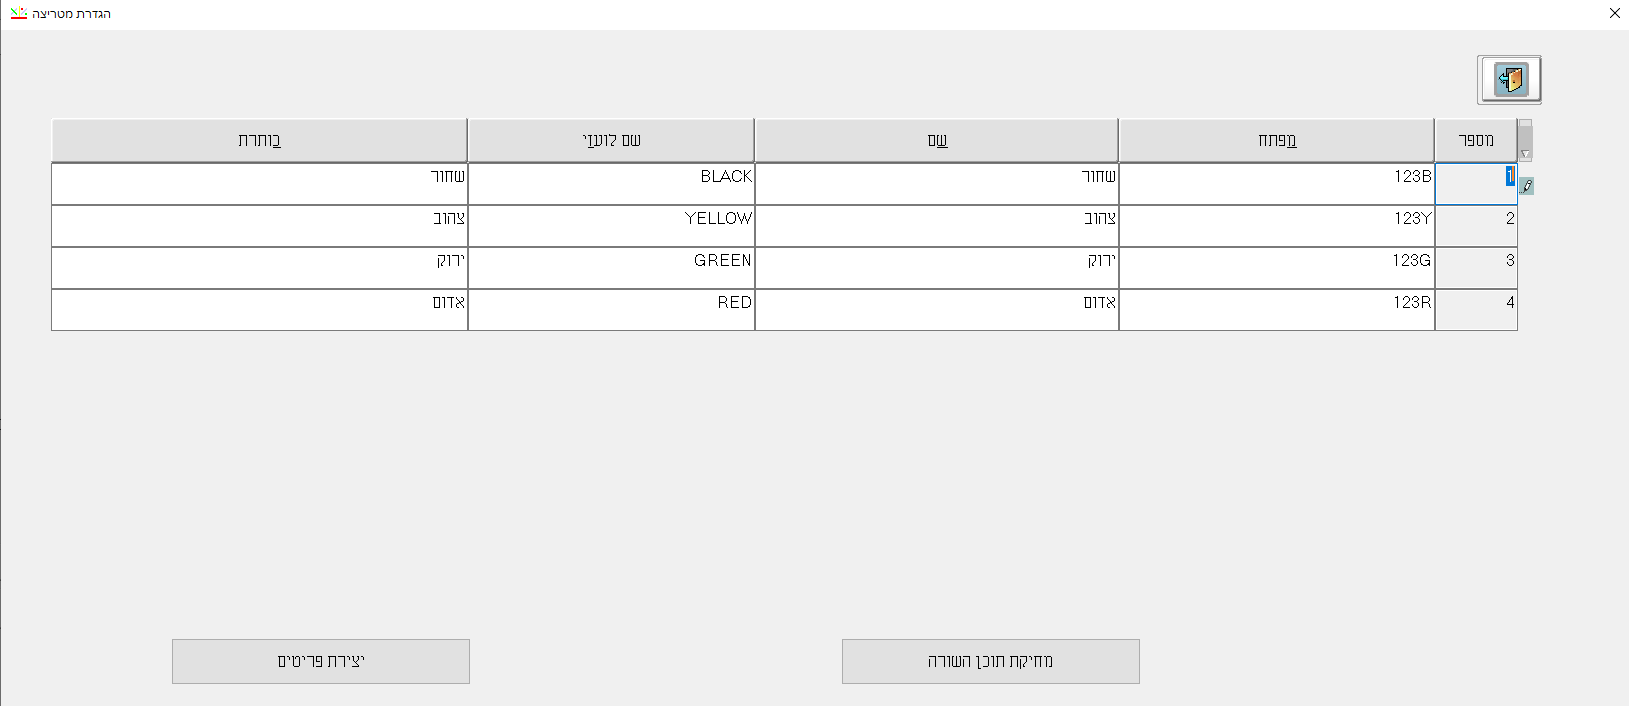Select the foreign name cell YELLOW
The image size is (1629, 706).
pyautogui.click(x=611, y=226)
